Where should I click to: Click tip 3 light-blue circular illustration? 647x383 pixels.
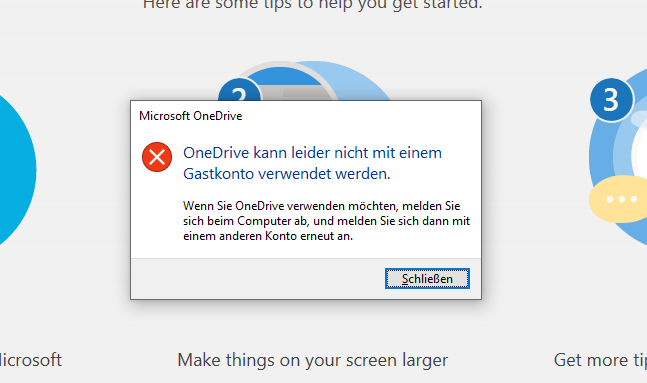[x=619, y=159]
